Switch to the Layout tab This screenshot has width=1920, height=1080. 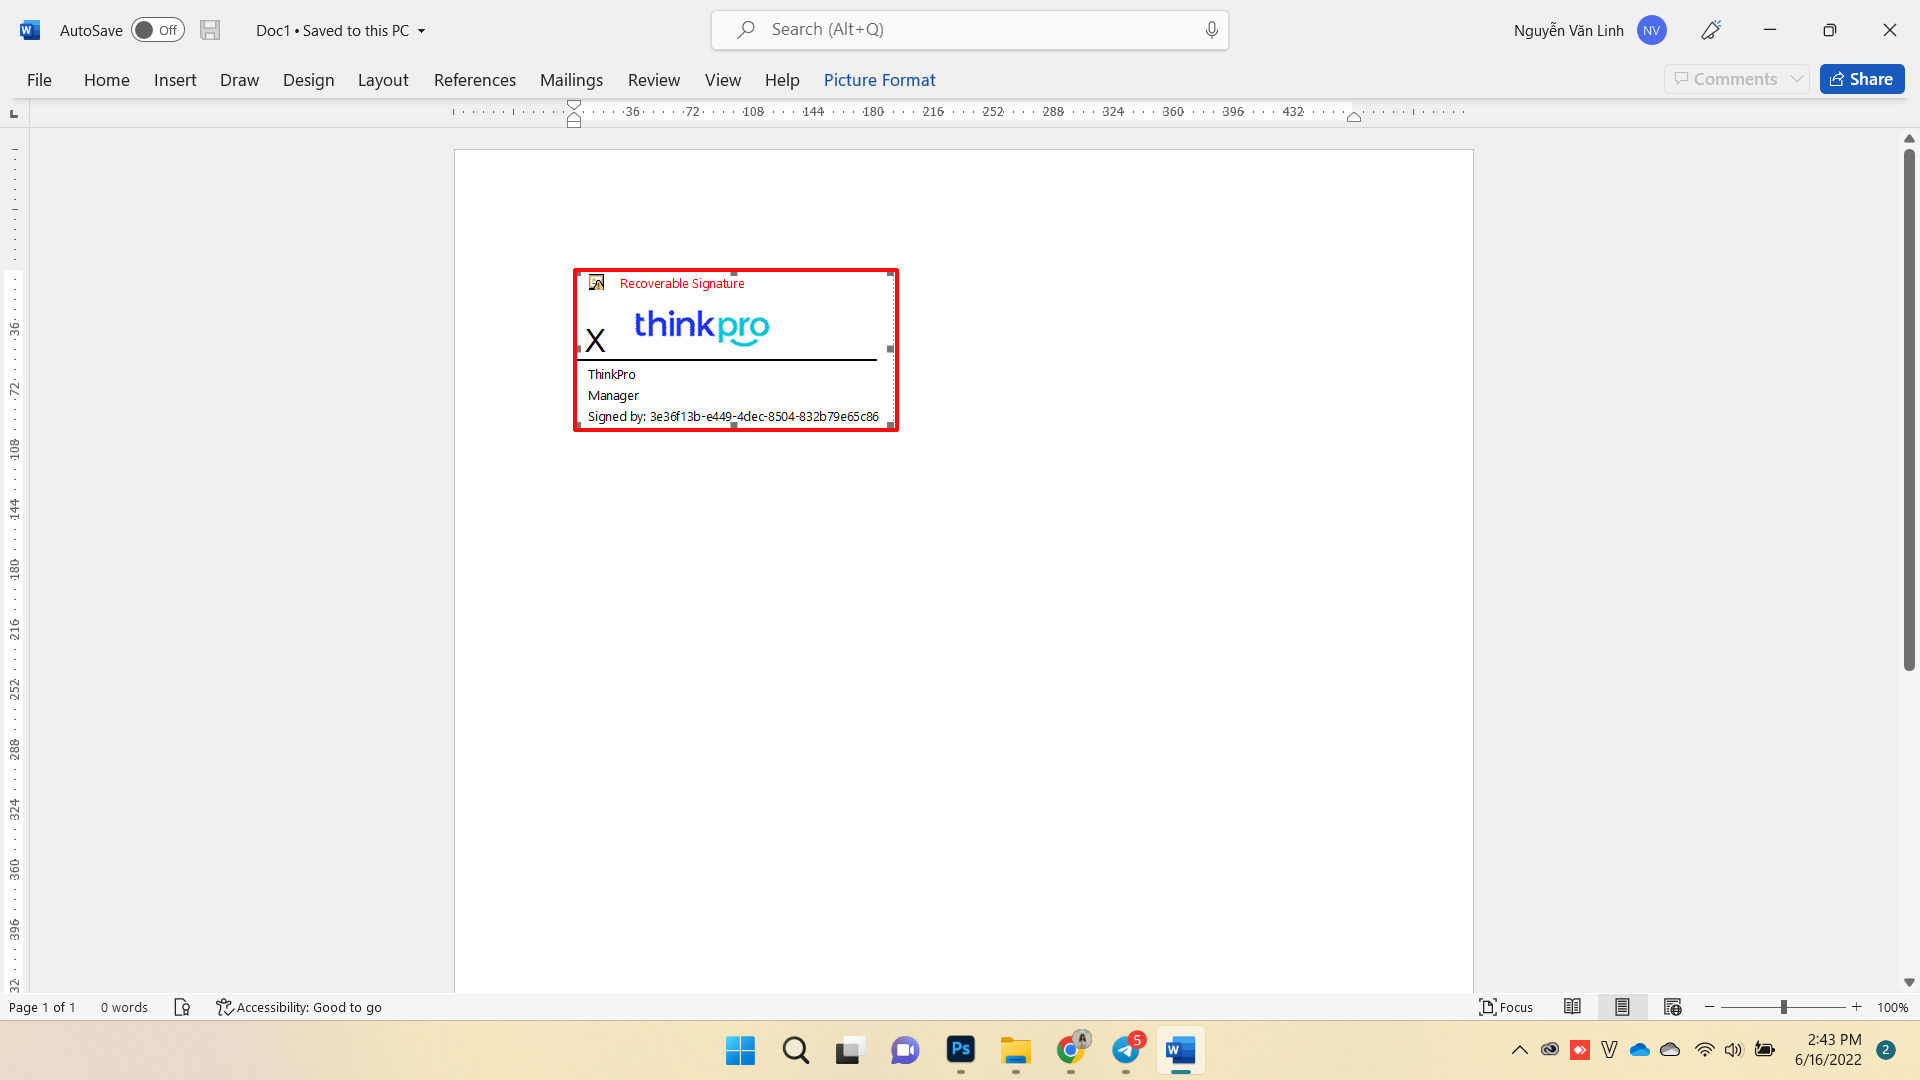point(383,80)
